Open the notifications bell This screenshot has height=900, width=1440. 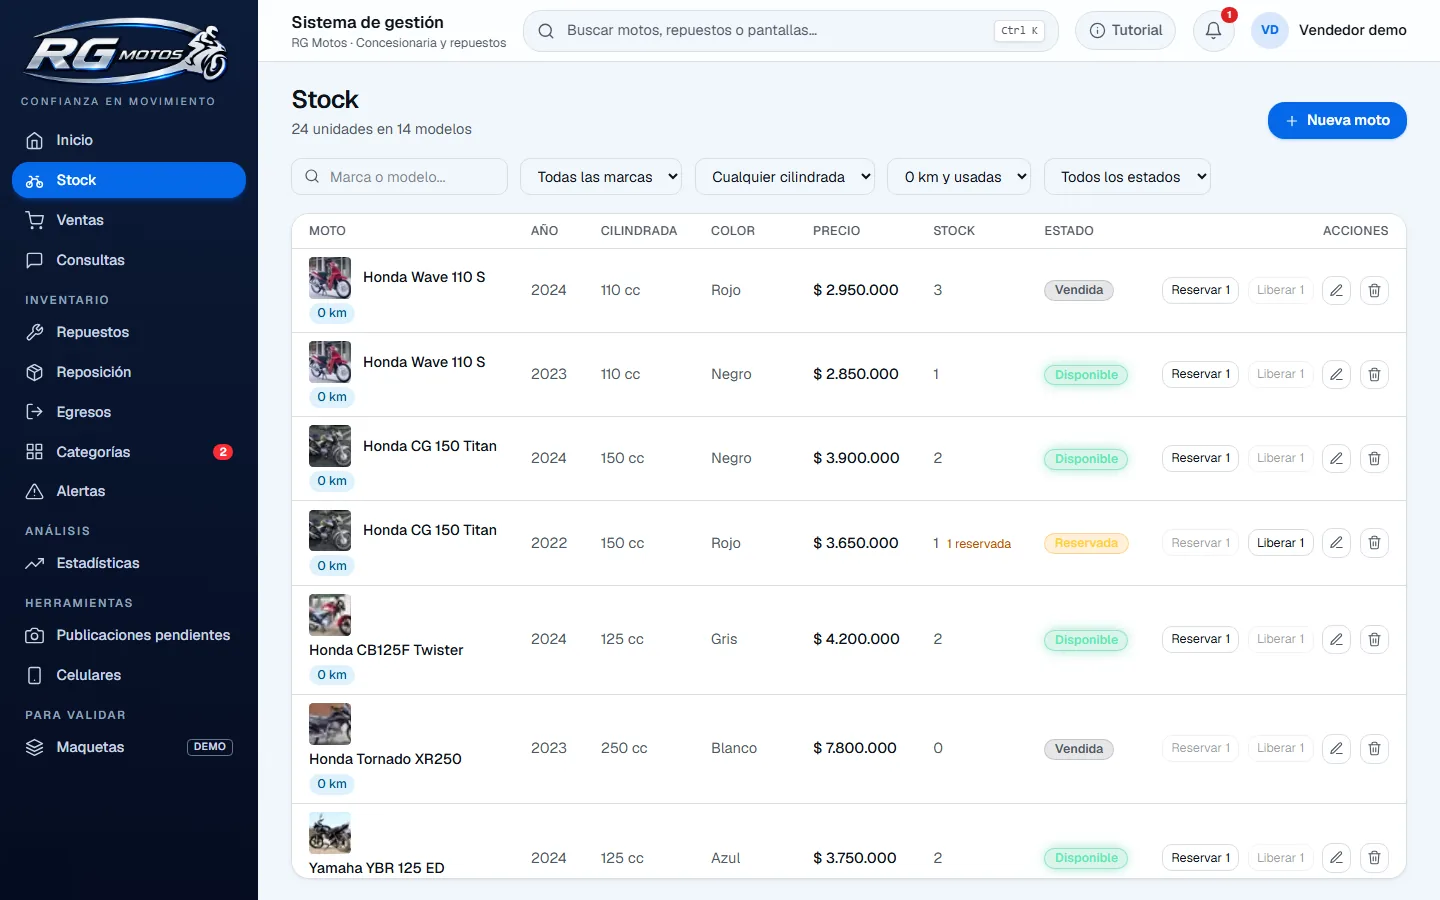[x=1213, y=31]
